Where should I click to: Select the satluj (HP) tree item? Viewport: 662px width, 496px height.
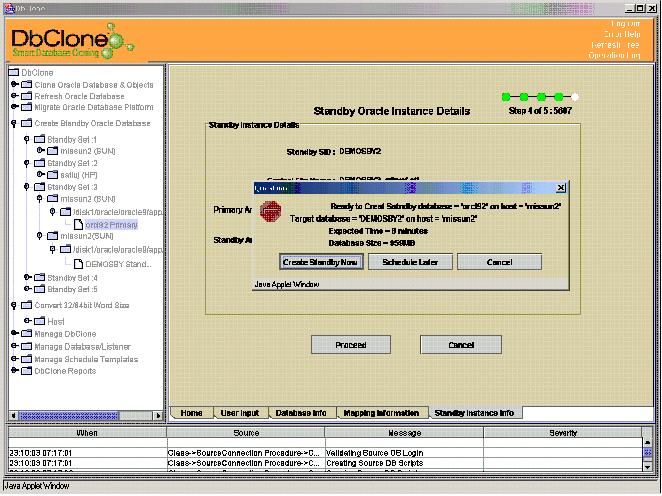click(x=79, y=175)
